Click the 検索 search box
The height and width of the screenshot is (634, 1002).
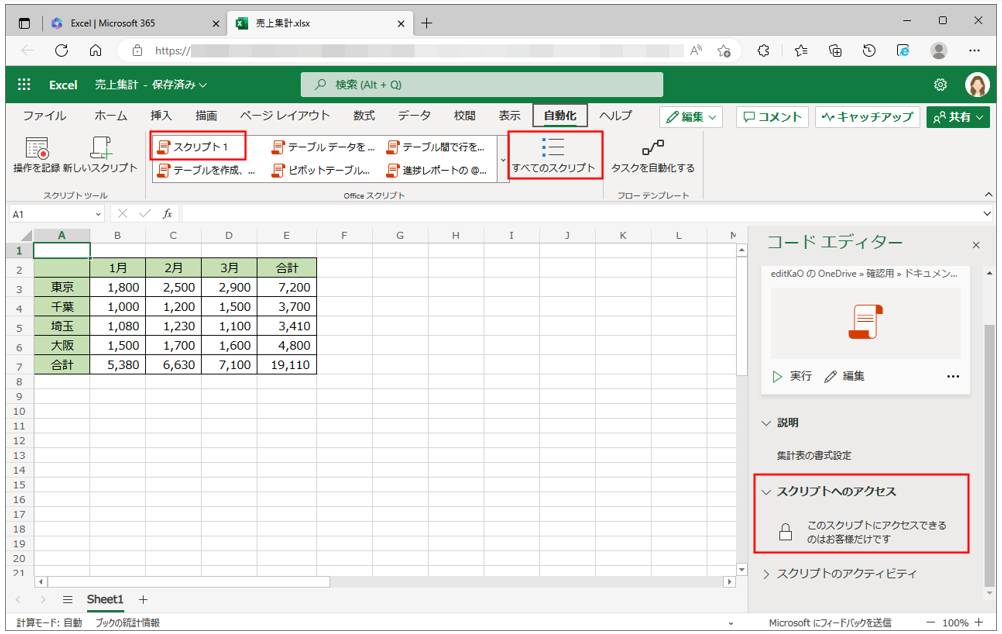pyautogui.click(x=482, y=84)
